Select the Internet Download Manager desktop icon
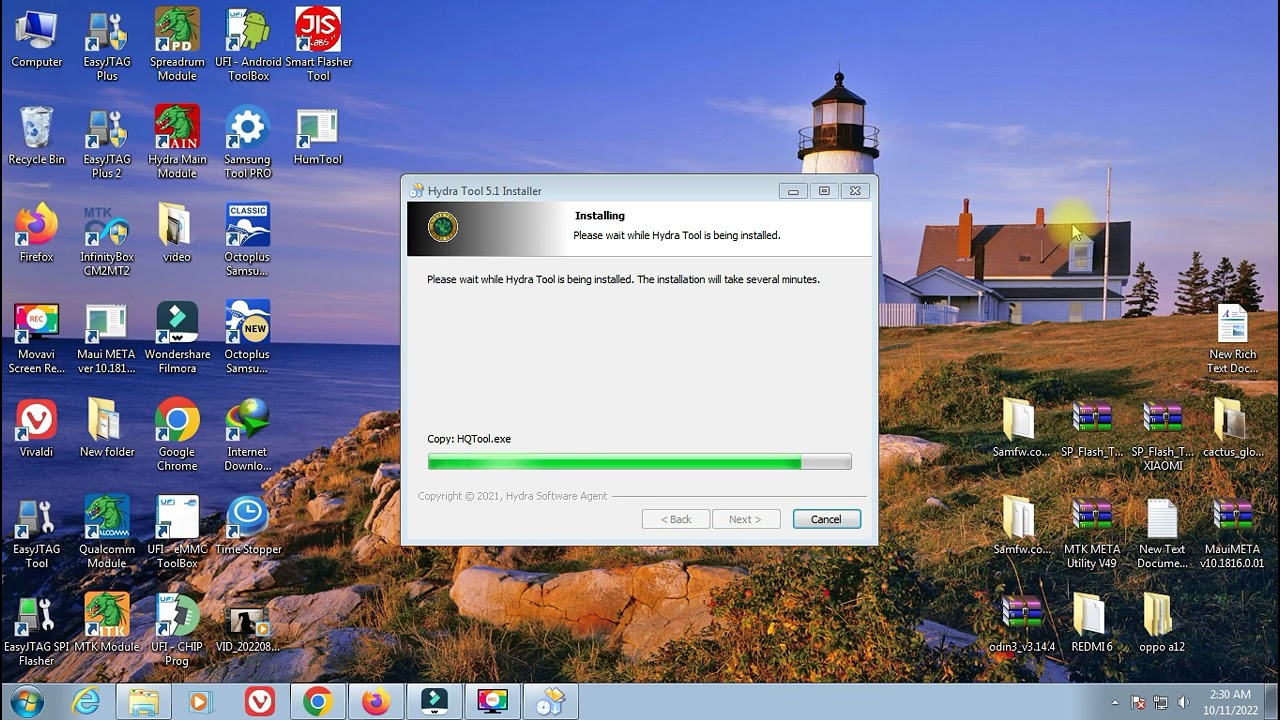1280x720 pixels. (x=248, y=434)
